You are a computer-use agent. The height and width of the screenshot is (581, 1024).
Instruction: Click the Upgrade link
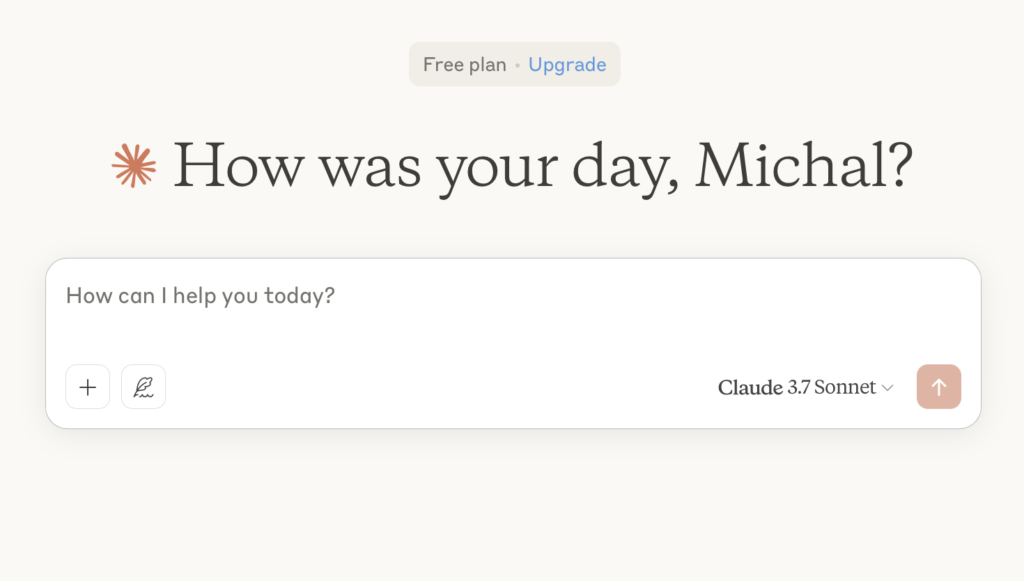point(567,65)
